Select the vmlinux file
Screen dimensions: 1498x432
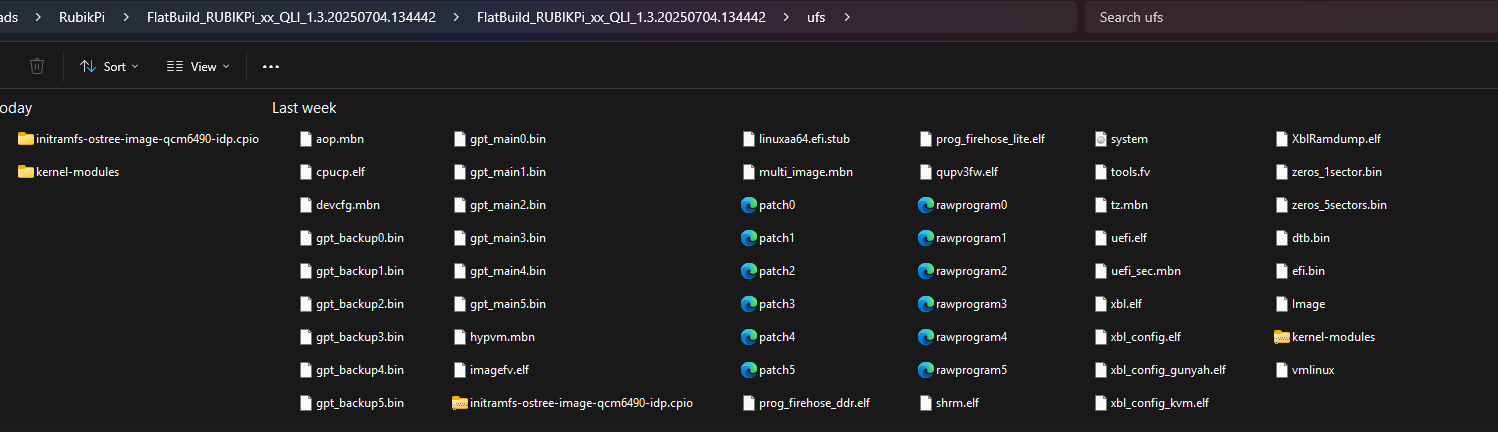pos(1312,370)
